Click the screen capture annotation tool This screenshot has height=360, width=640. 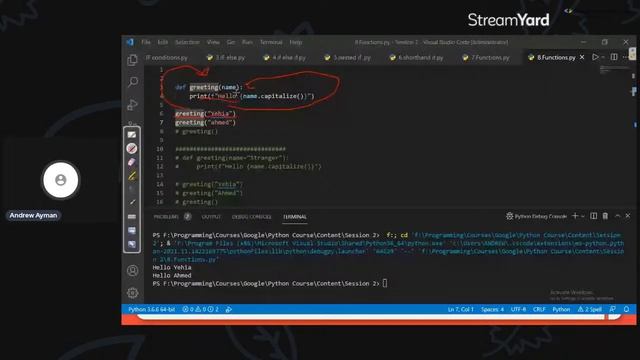132,231
